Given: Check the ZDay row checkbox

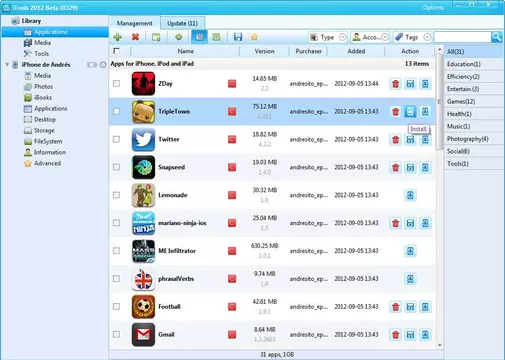Looking at the screenshot, I should (x=116, y=83).
